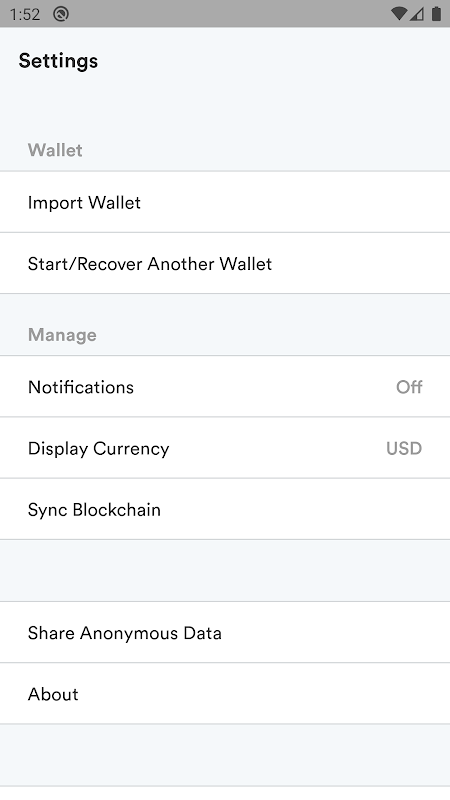Tap the Wallet section header
This screenshot has height=800, width=450.
click(55, 150)
